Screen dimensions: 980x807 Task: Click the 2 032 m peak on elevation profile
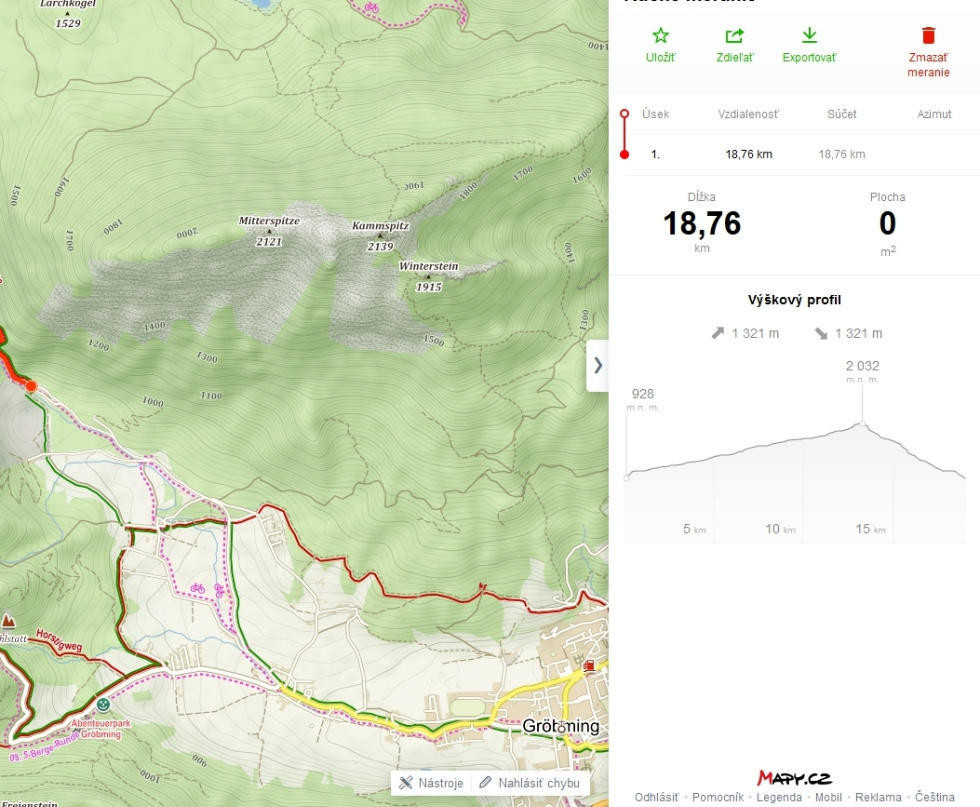click(862, 424)
